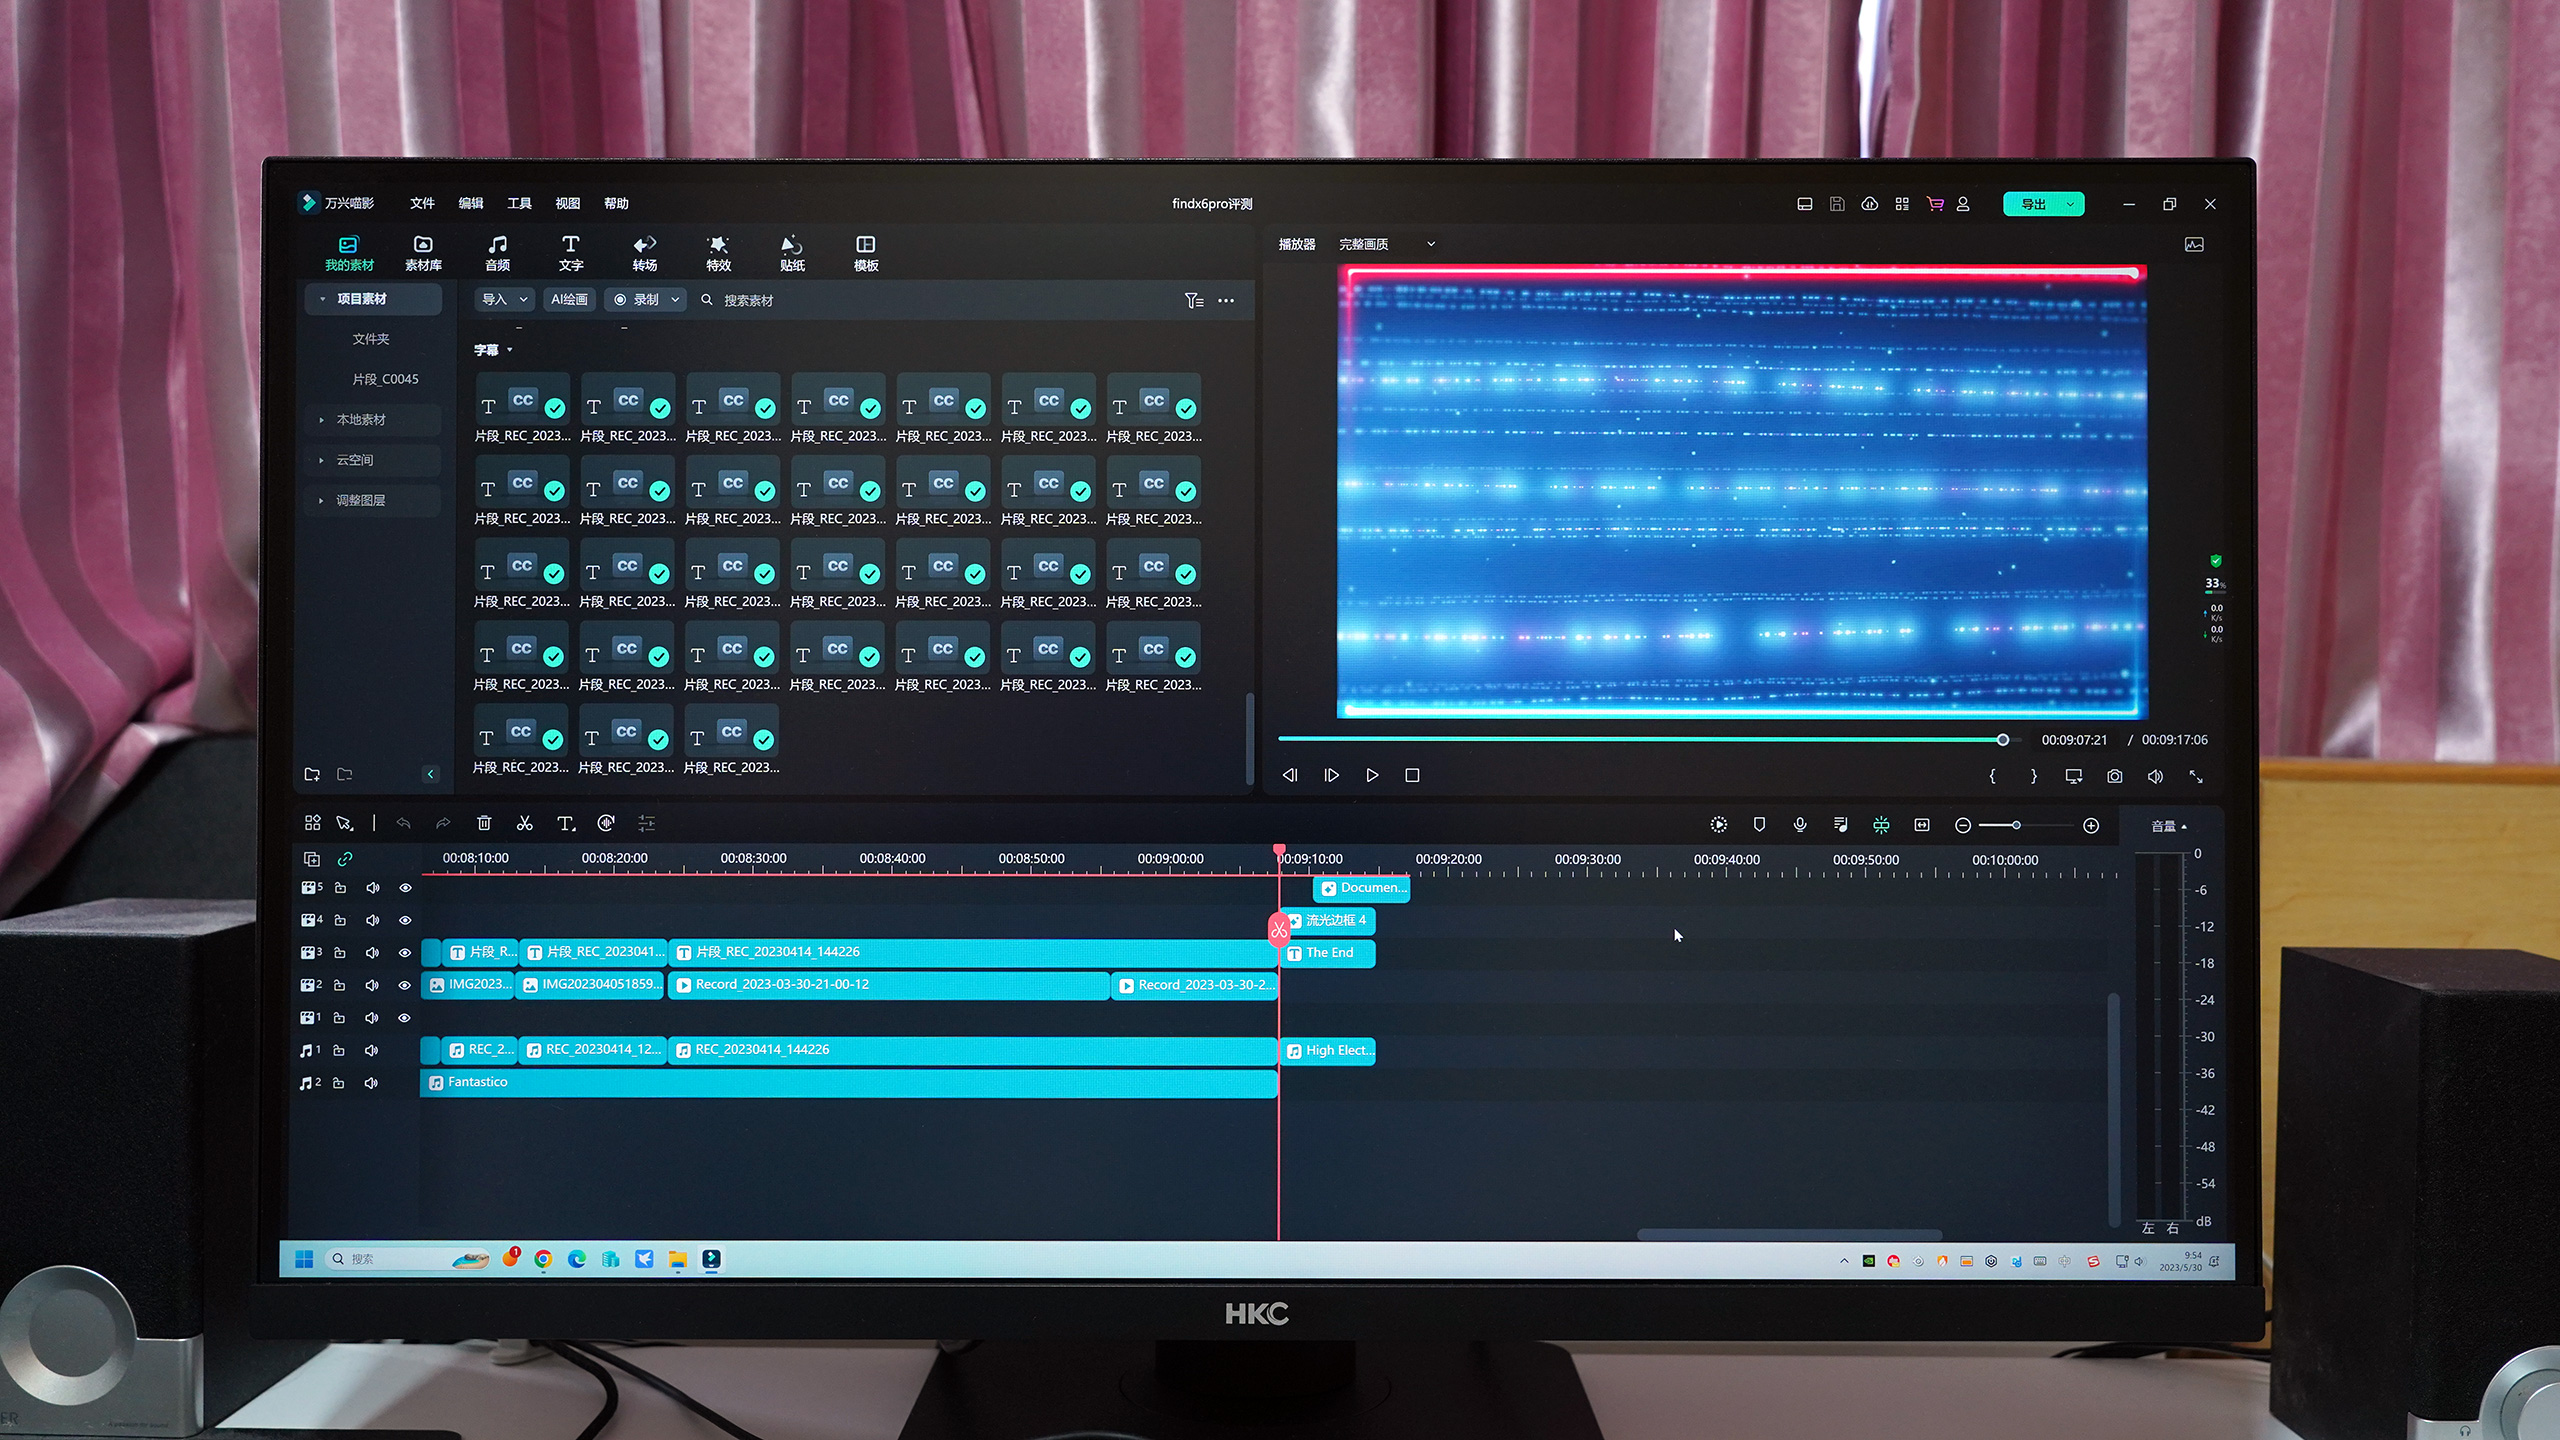
Task: Mute audio track 2 speaker icon
Action: [x=371, y=1083]
